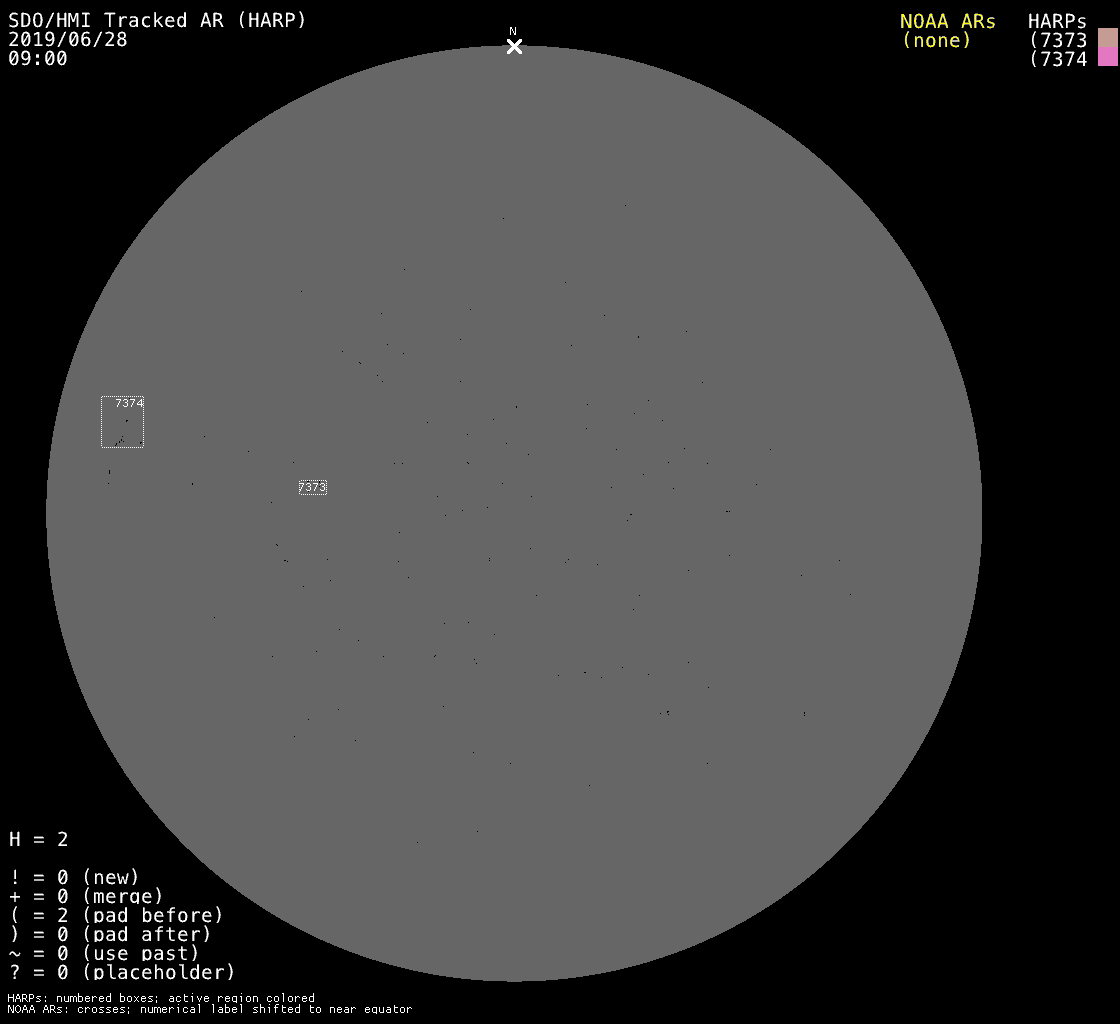Click the 2019/06/28 date text
The width and height of the screenshot is (1120, 1024).
point(68,40)
